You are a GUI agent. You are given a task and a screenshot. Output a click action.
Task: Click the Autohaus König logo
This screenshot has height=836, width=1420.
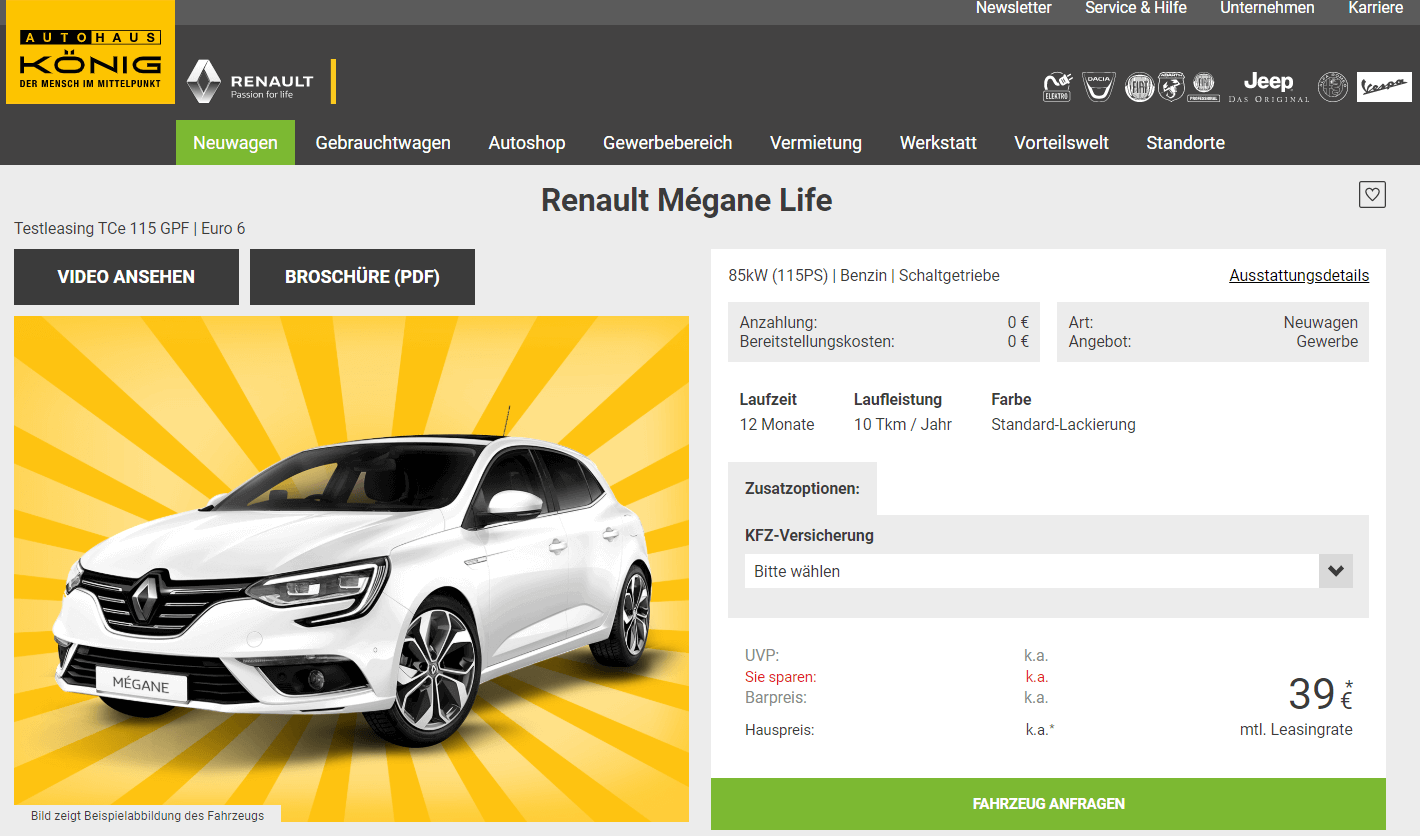tap(88, 52)
